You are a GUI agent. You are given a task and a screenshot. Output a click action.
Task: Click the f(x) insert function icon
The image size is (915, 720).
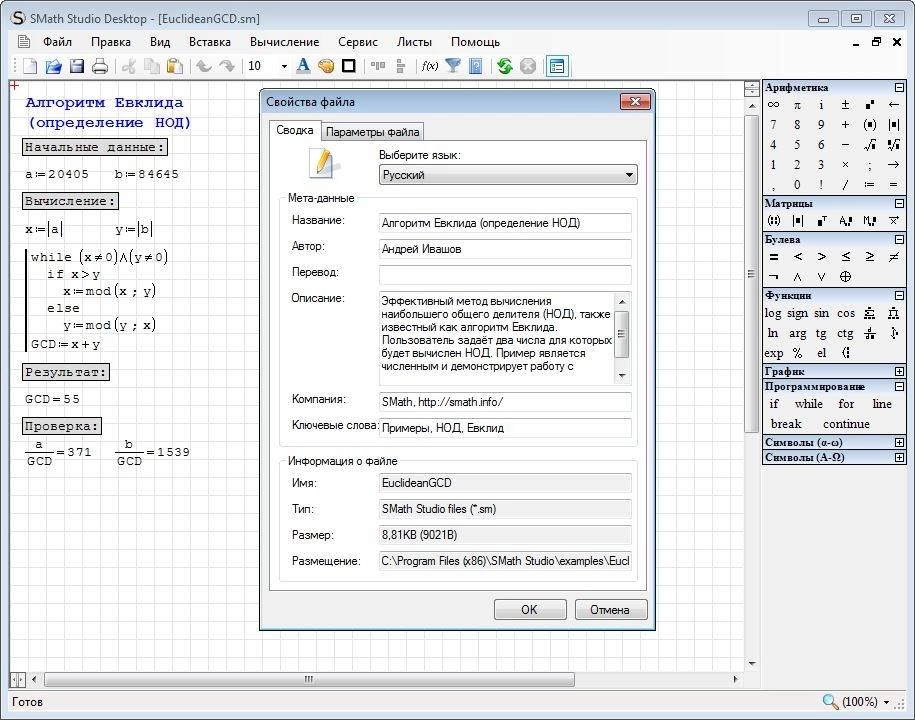429,66
